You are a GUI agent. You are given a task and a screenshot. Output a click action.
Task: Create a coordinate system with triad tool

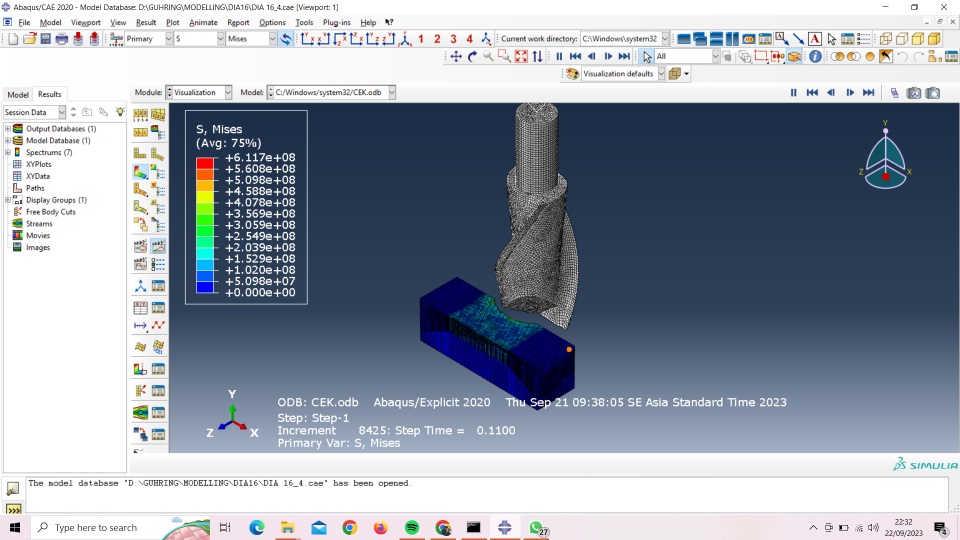click(140, 286)
